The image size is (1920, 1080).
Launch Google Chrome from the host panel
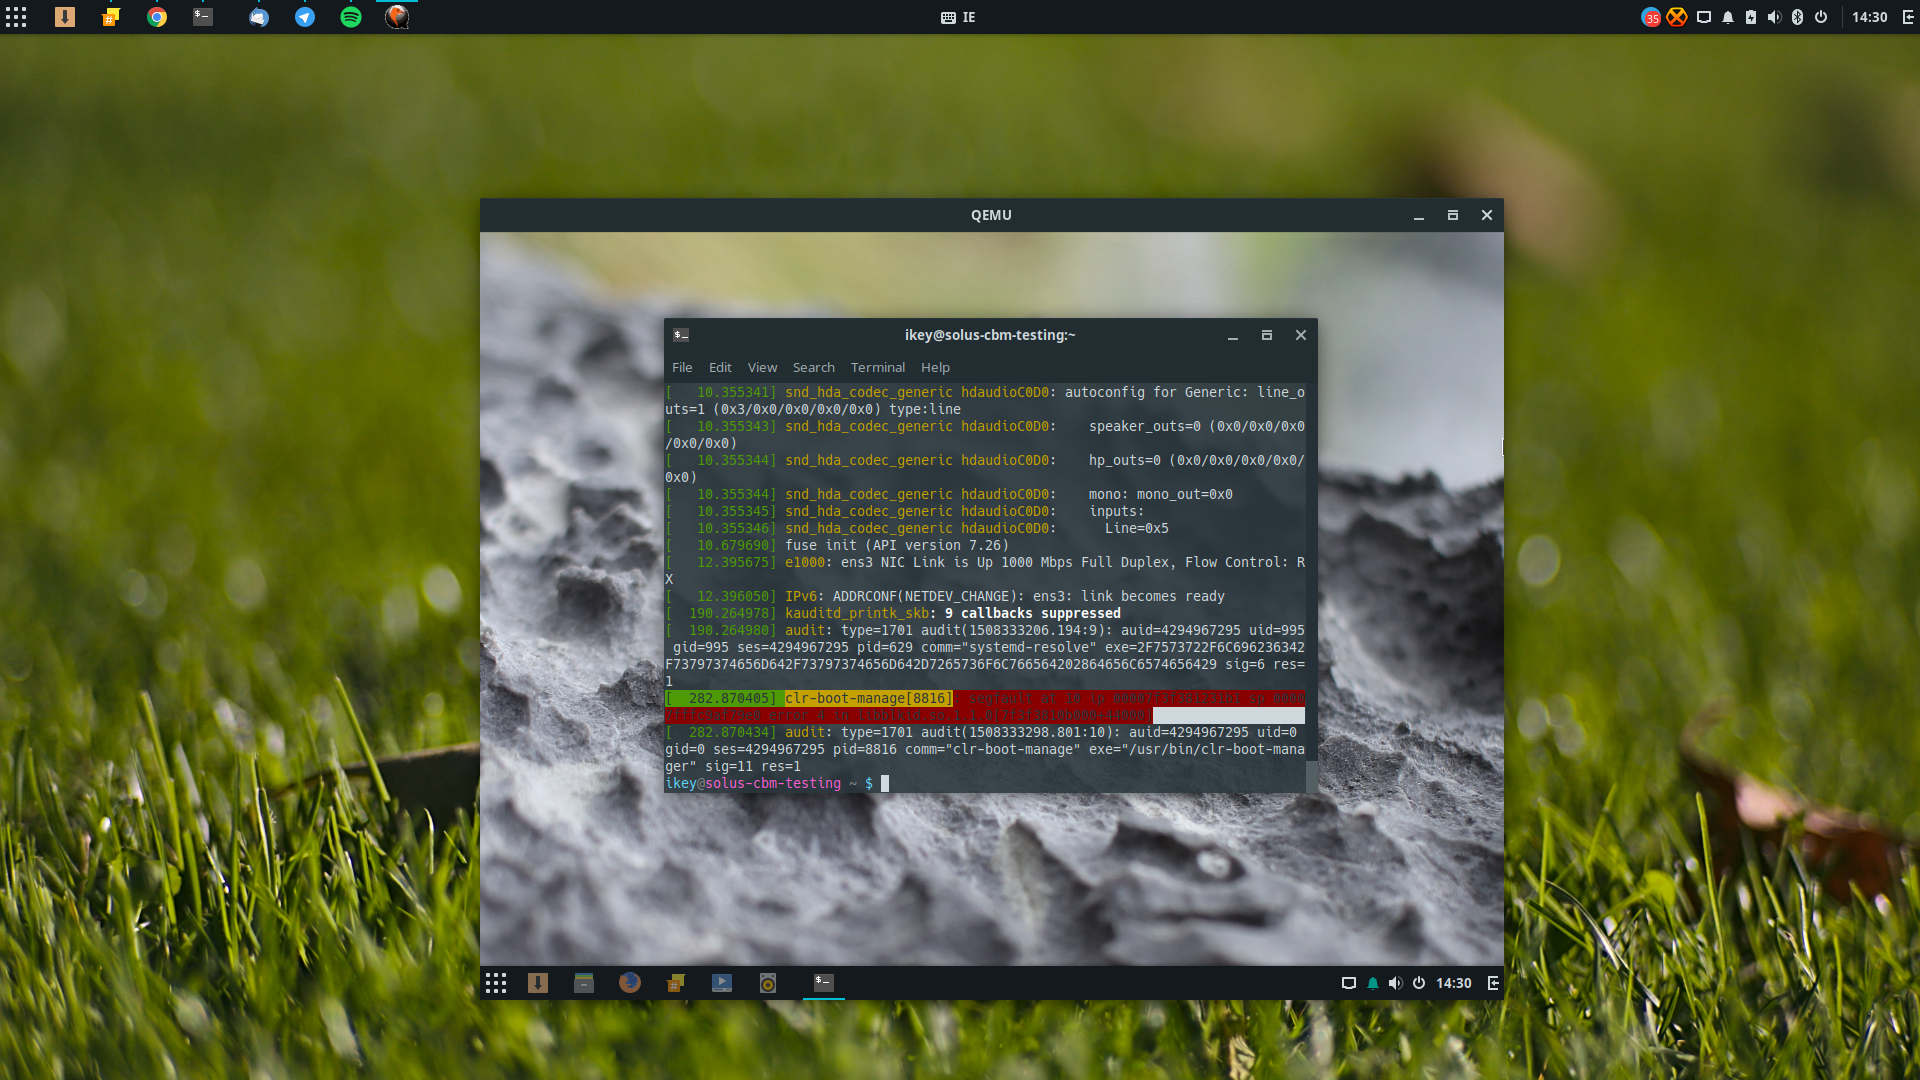coord(157,17)
